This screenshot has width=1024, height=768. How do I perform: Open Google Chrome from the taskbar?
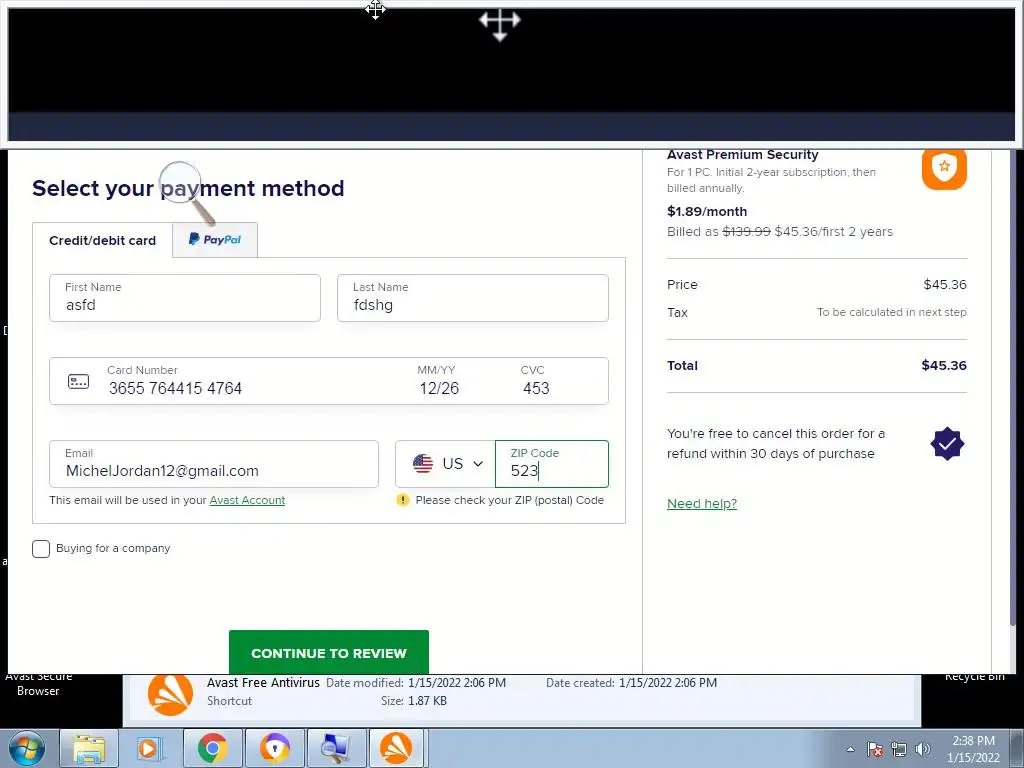pos(212,748)
